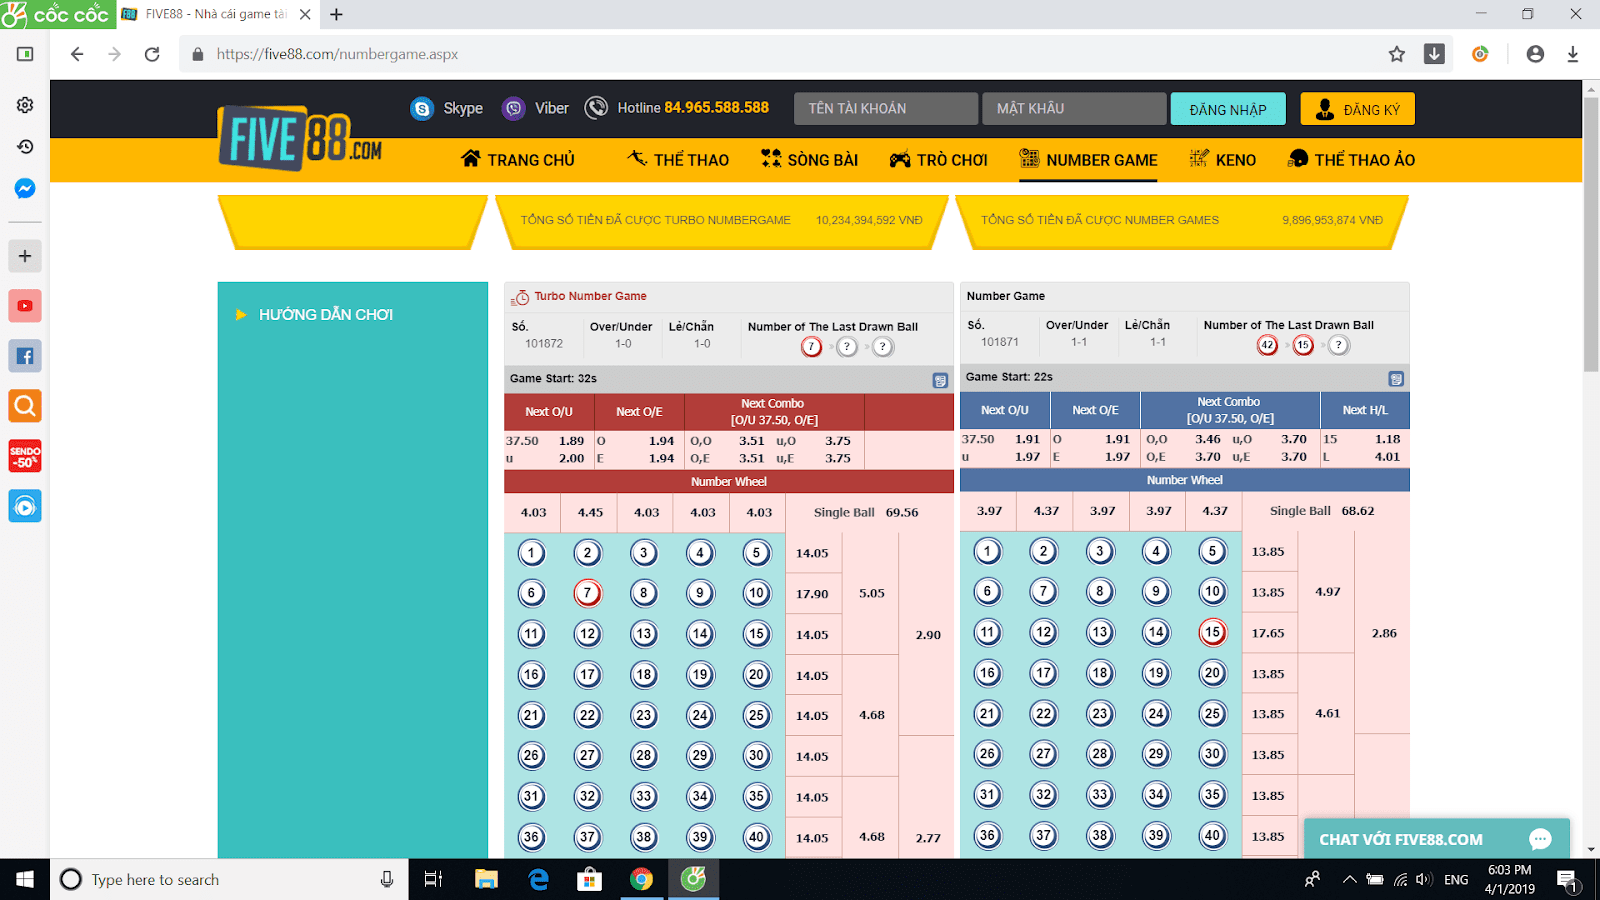
Task: Select ball 1 in Number Game
Action: coord(987,551)
